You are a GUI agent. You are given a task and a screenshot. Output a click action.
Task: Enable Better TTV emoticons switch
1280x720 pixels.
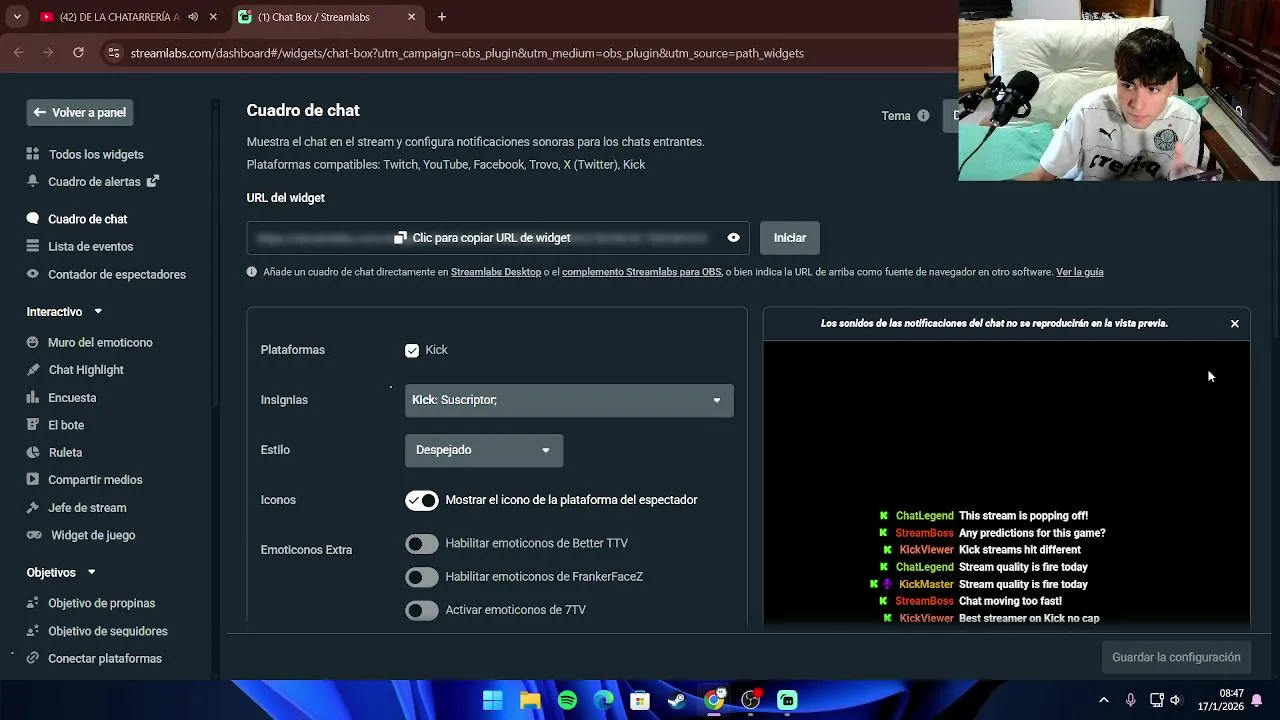pyautogui.click(x=422, y=543)
